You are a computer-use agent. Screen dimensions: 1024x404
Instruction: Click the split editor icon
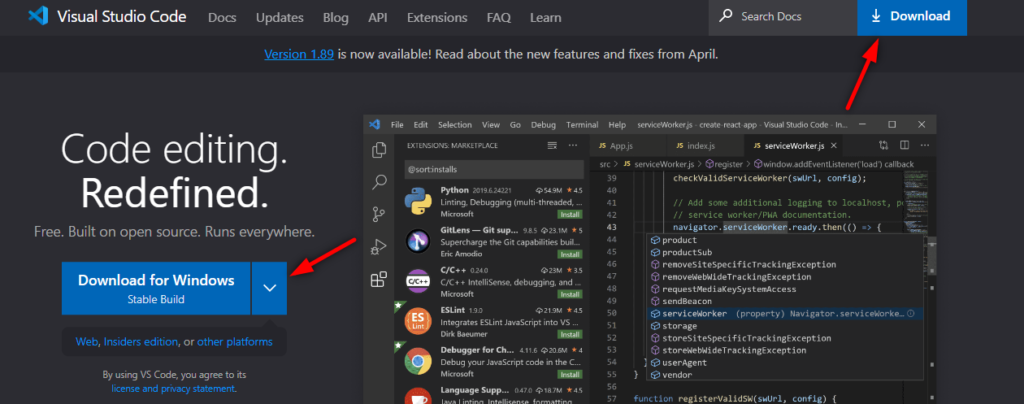point(904,146)
